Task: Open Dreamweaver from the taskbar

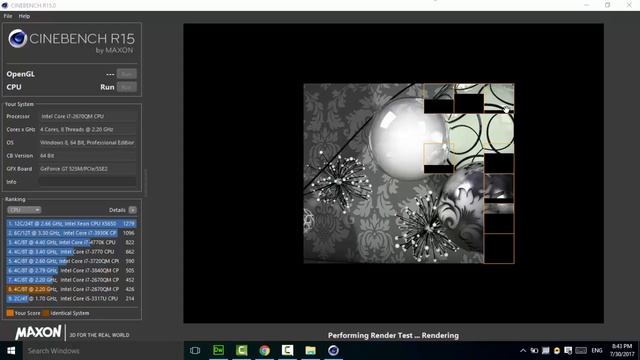Action: click(x=219, y=351)
